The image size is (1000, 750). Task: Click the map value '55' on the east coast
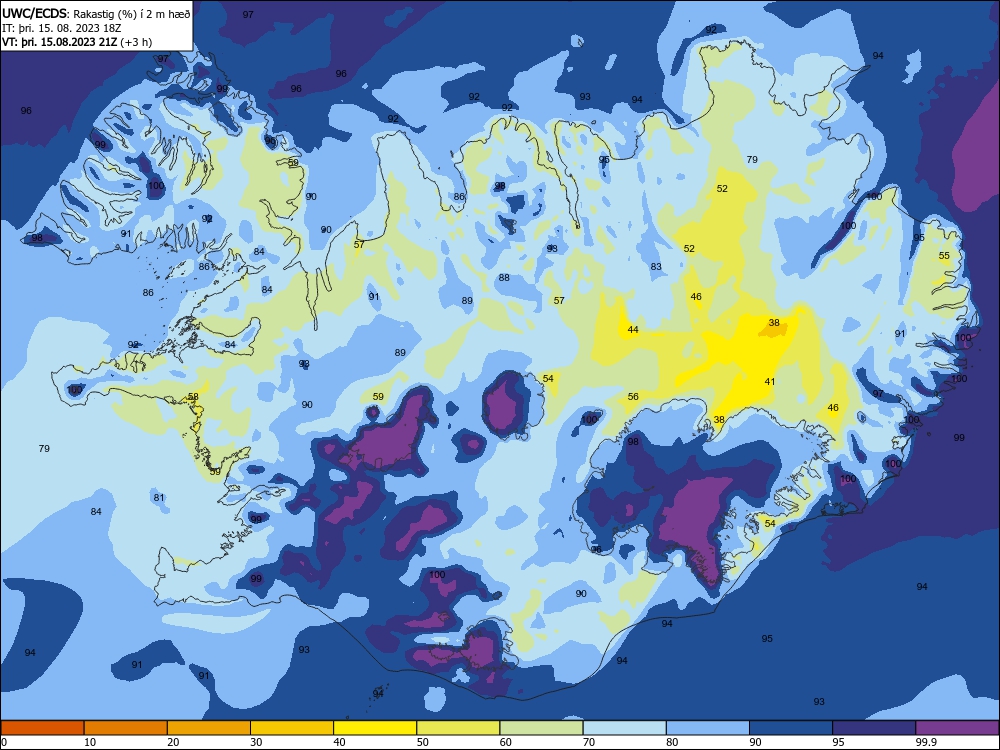[x=945, y=256]
